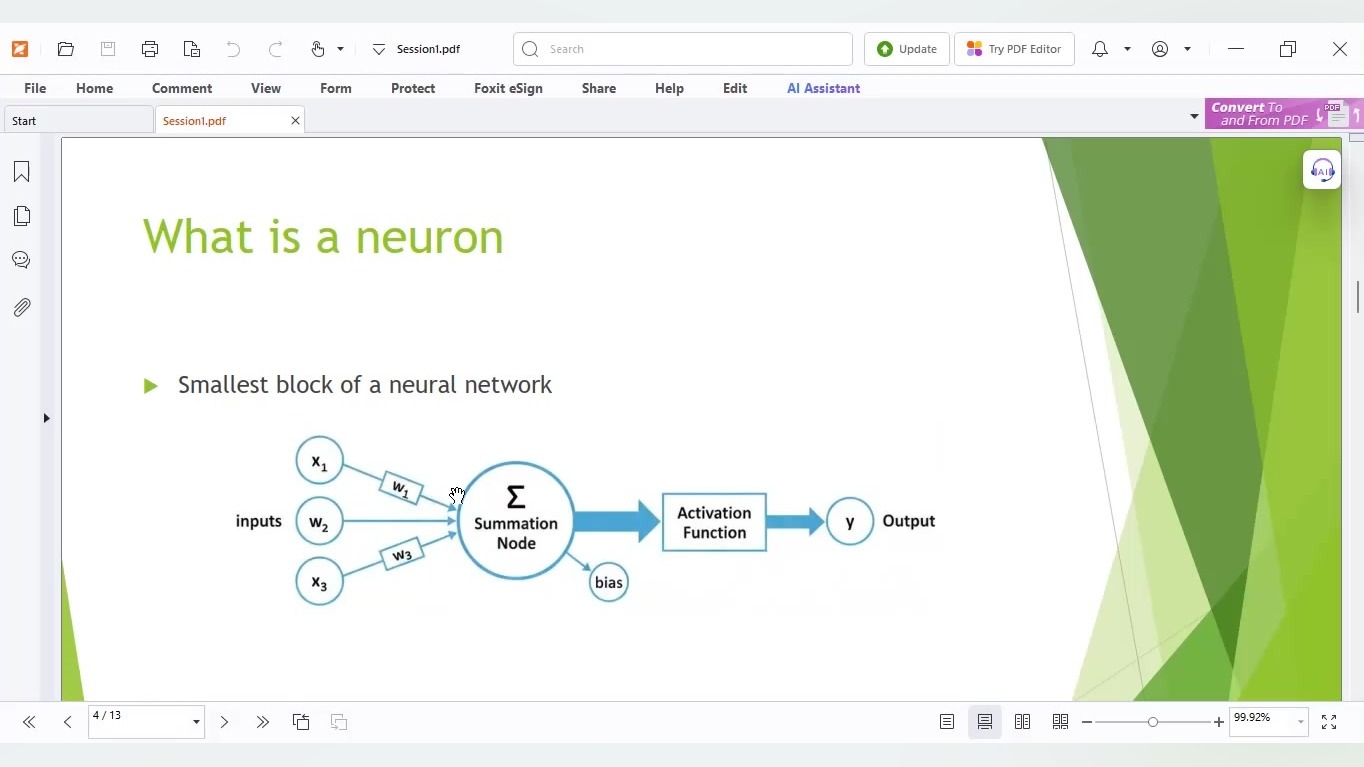Show the Comments panel

(x=20, y=259)
